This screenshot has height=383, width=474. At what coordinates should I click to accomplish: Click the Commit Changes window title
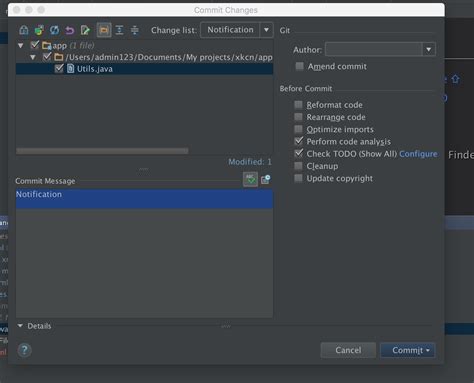click(226, 10)
